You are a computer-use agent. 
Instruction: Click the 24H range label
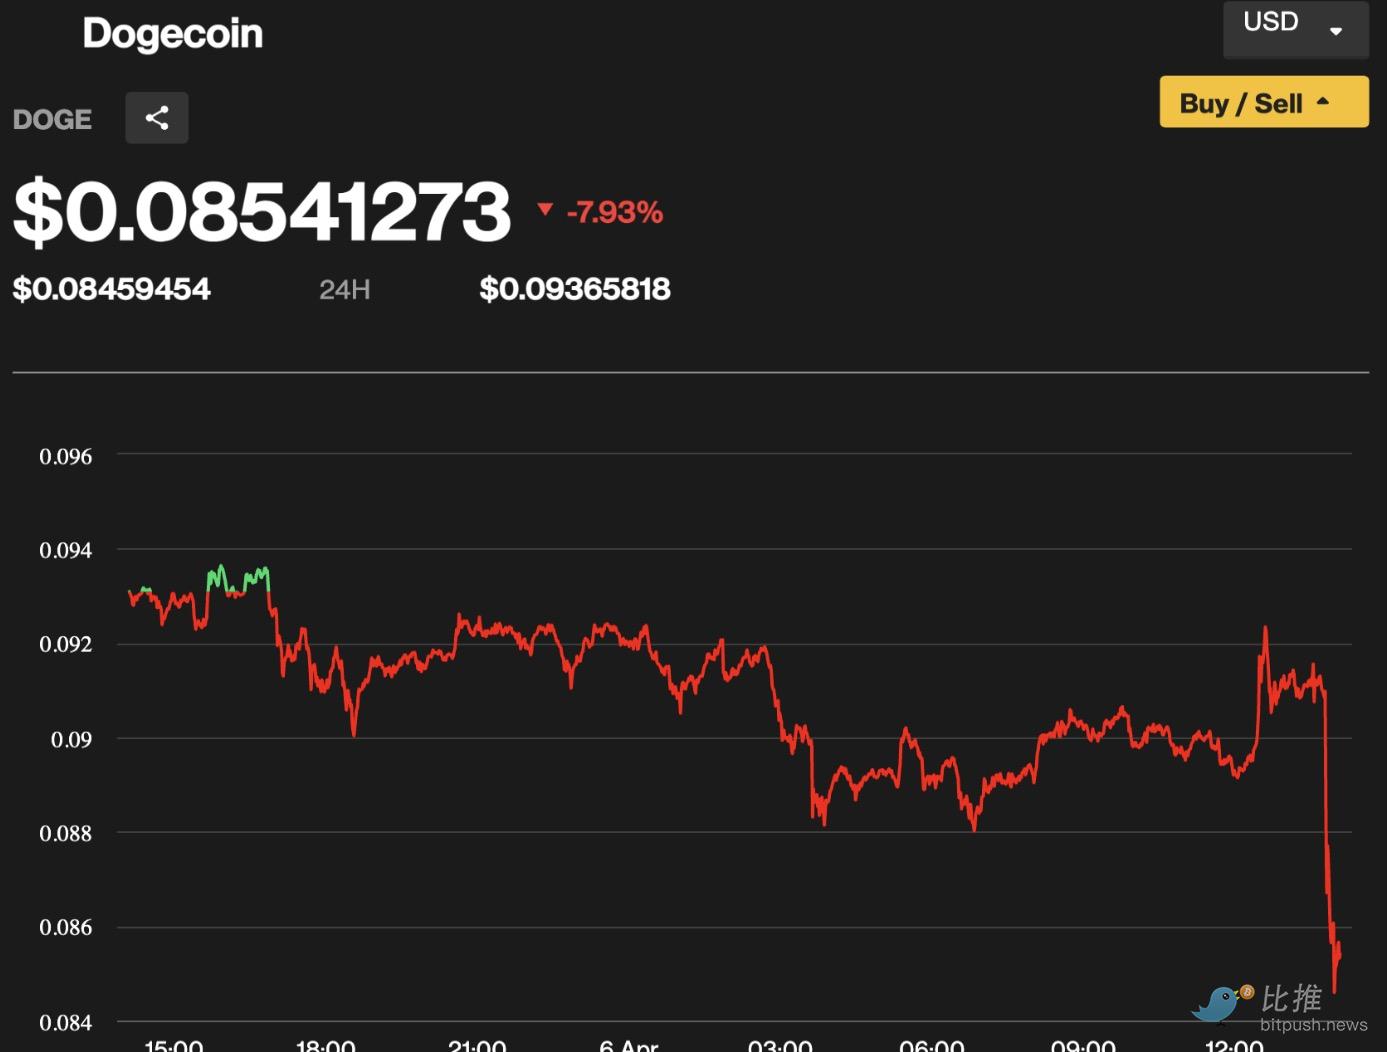click(345, 290)
